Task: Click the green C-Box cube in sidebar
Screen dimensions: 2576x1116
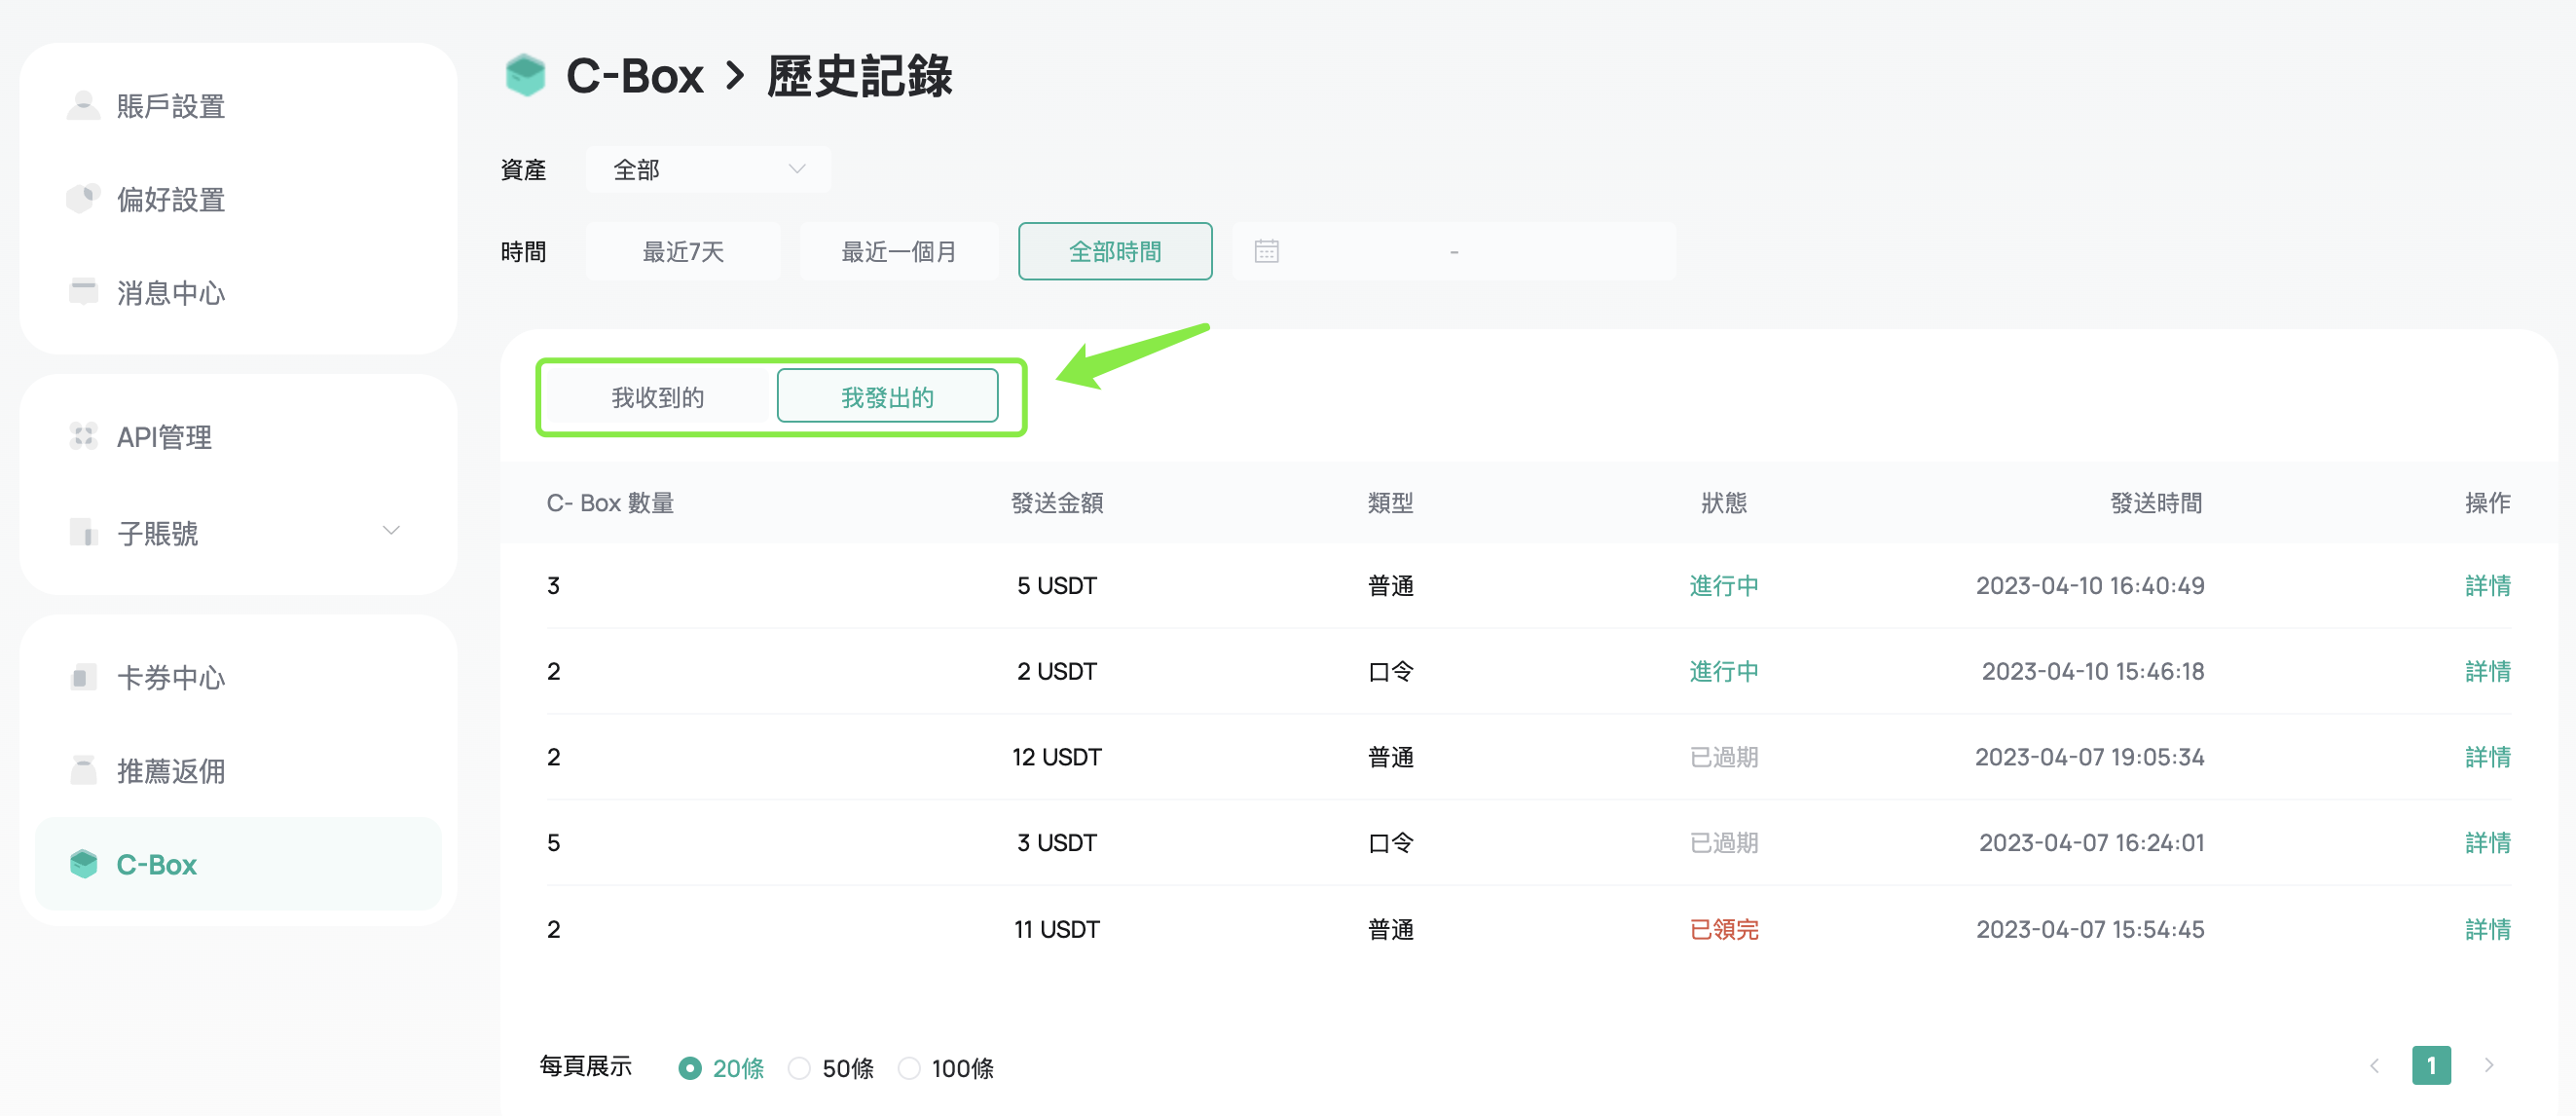Action: tap(83, 863)
